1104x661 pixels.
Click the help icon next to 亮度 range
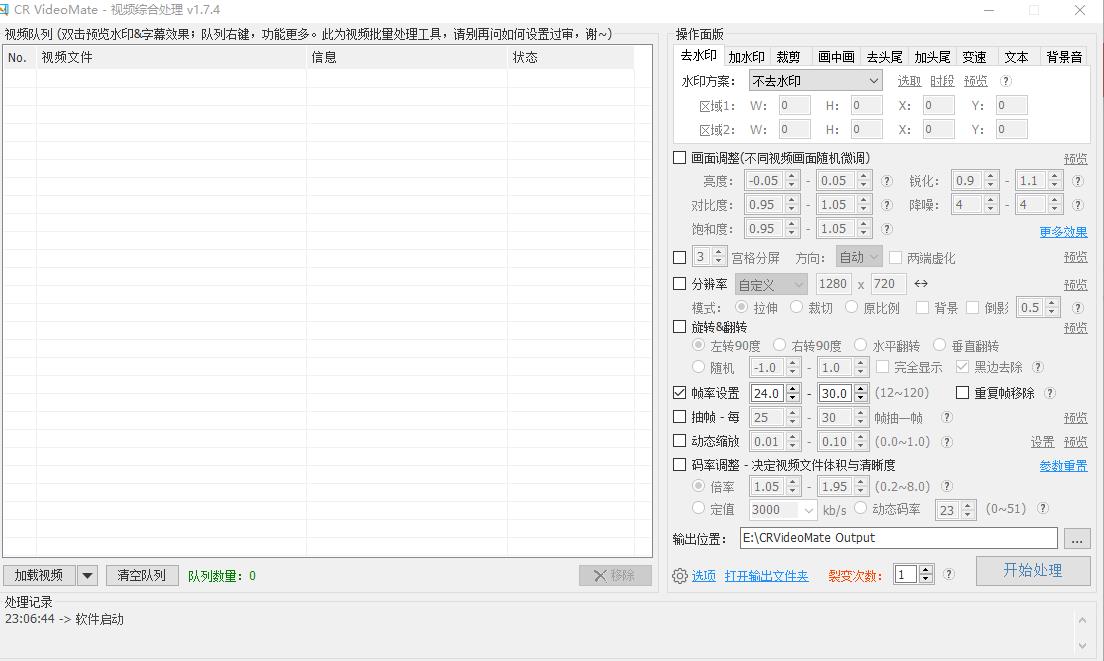(887, 181)
